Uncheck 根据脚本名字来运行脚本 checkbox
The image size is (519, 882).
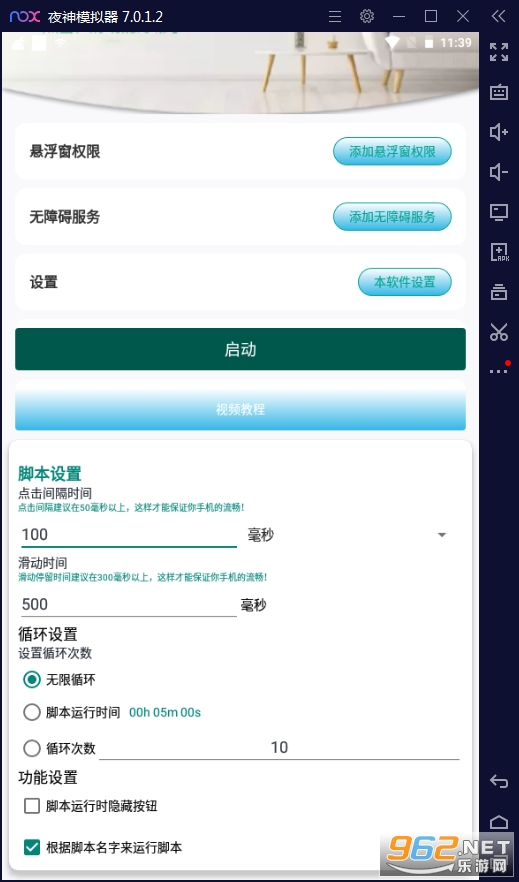[x=32, y=847]
